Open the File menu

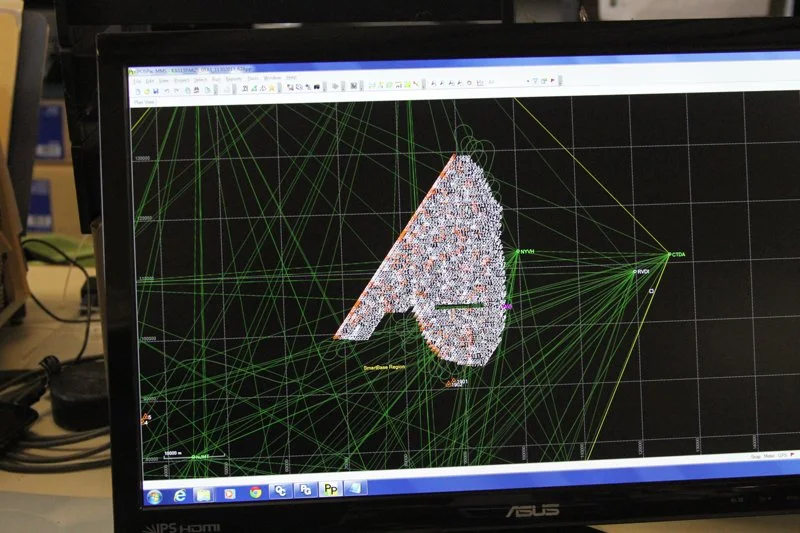138,81
